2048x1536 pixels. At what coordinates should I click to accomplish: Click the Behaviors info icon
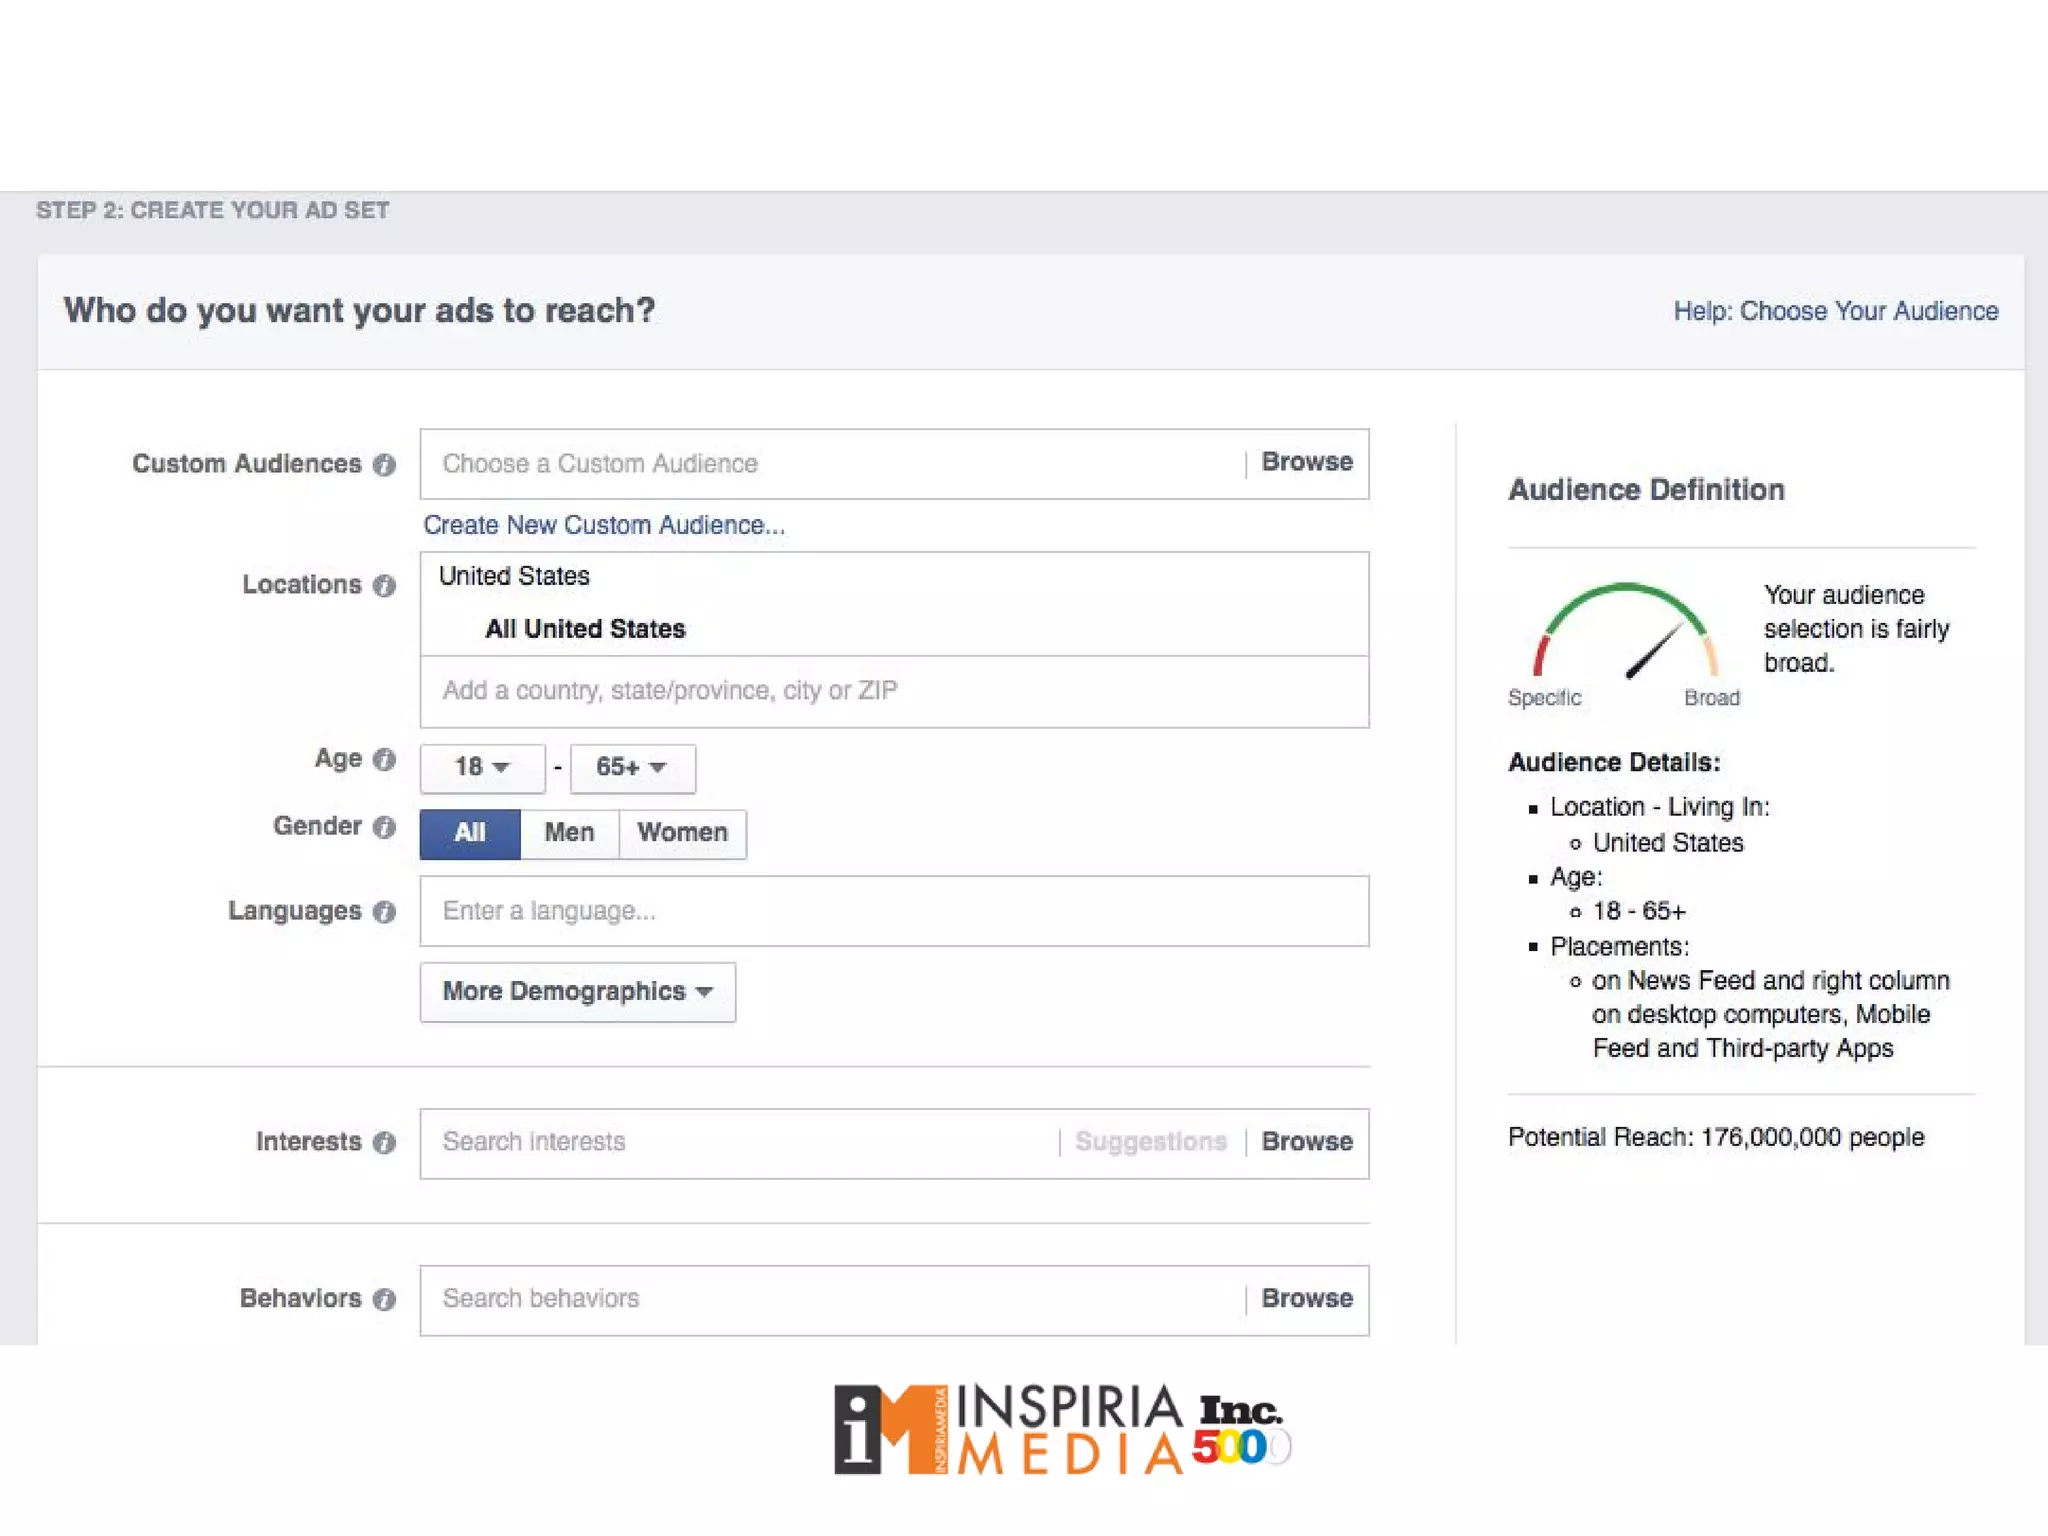tap(384, 1300)
